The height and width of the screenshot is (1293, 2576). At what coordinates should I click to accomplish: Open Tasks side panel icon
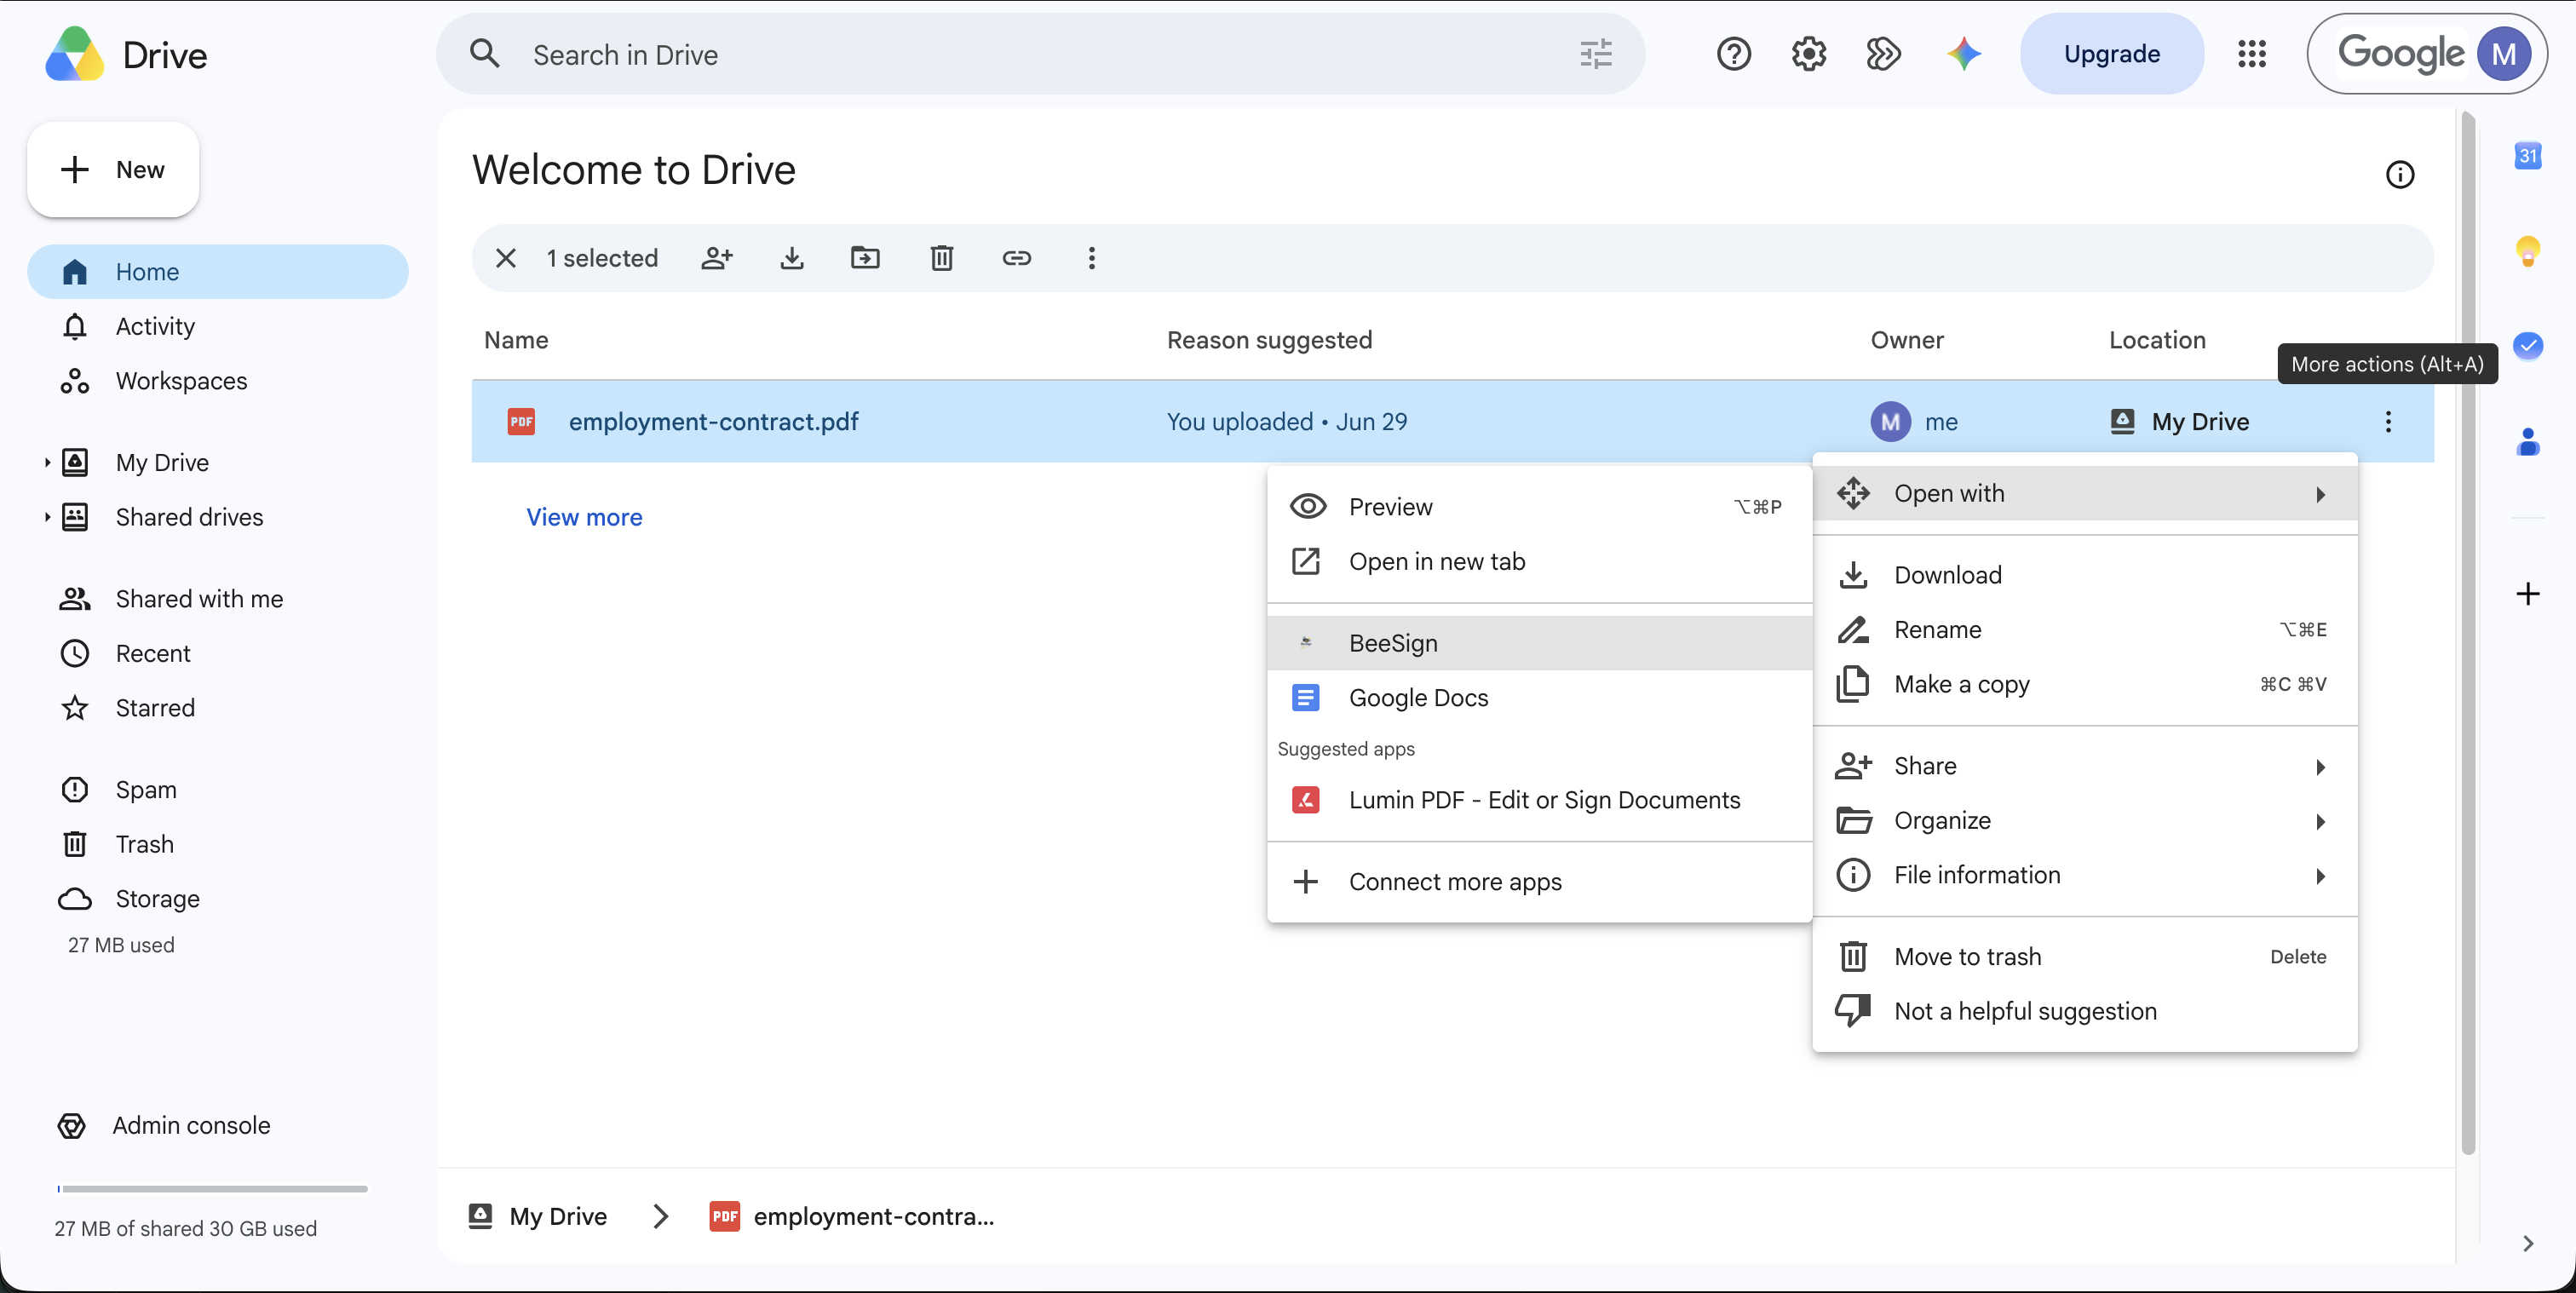[2527, 346]
